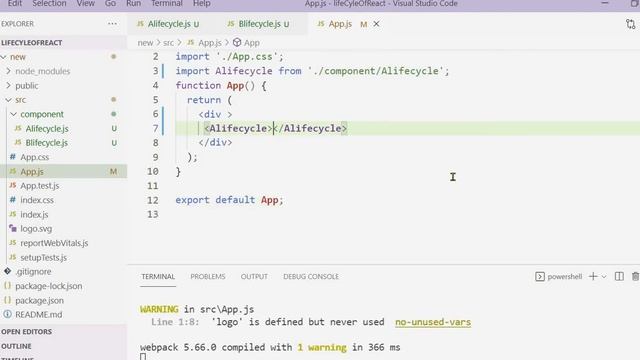This screenshot has width=640, height=360.
Task: Click JS icon of Alifecycle.js in explorer
Action: [x=18, y=128]
